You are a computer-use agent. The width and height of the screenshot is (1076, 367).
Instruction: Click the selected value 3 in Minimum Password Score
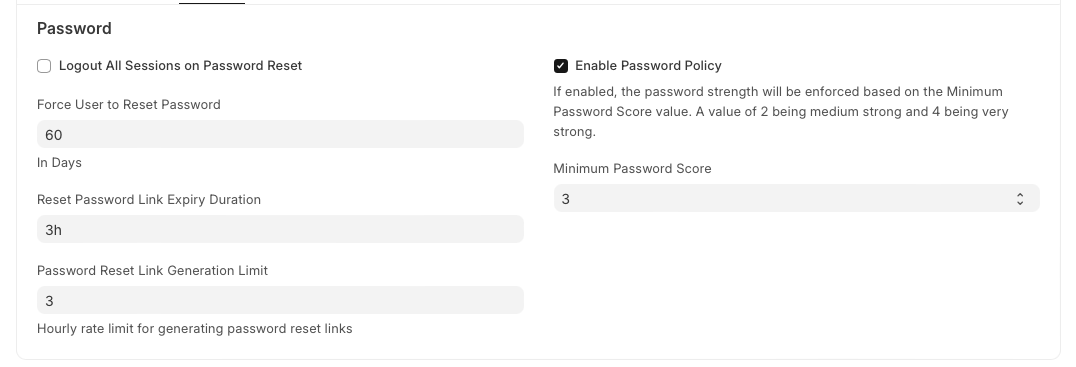coord(565,199)
